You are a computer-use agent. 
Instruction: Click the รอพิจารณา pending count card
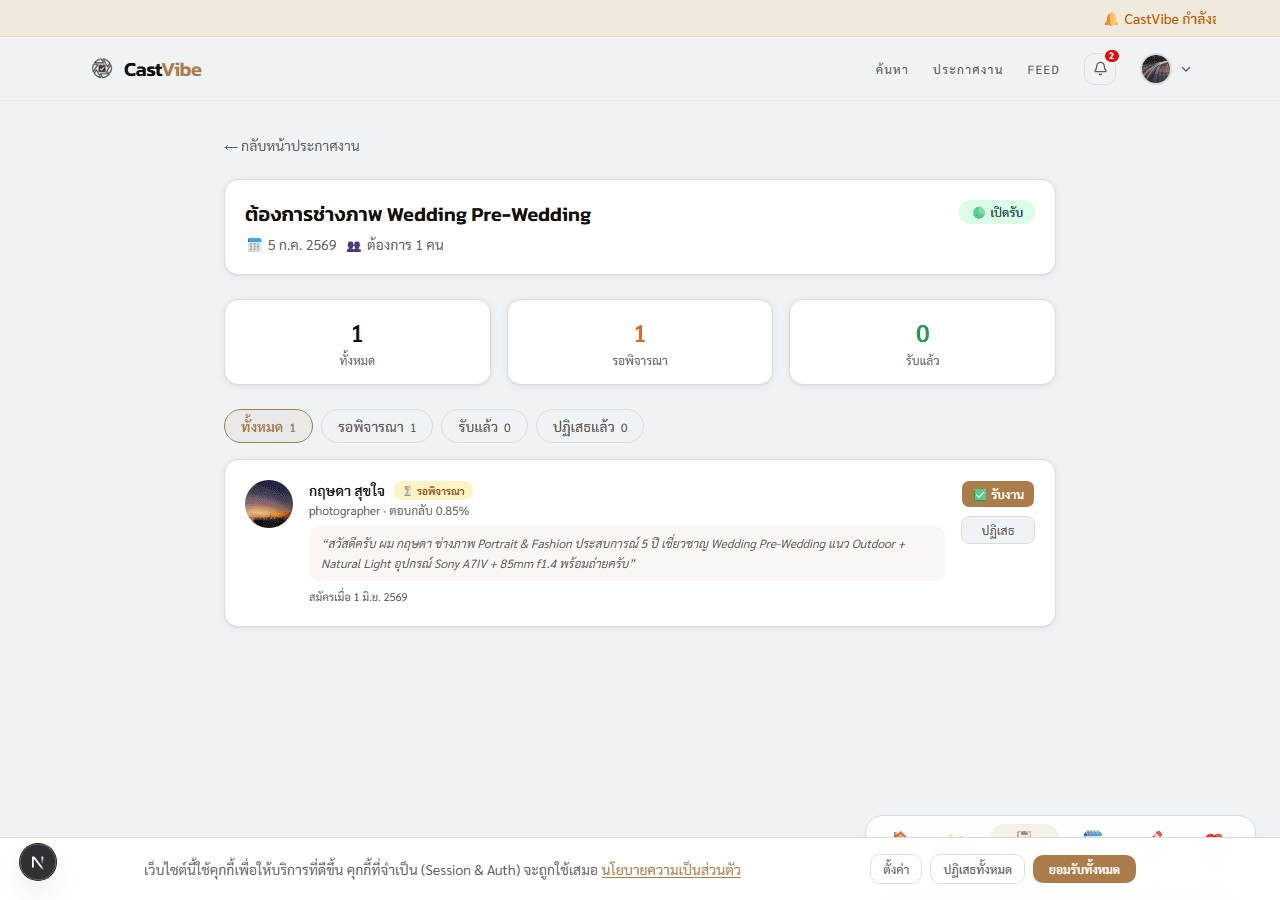640,342
